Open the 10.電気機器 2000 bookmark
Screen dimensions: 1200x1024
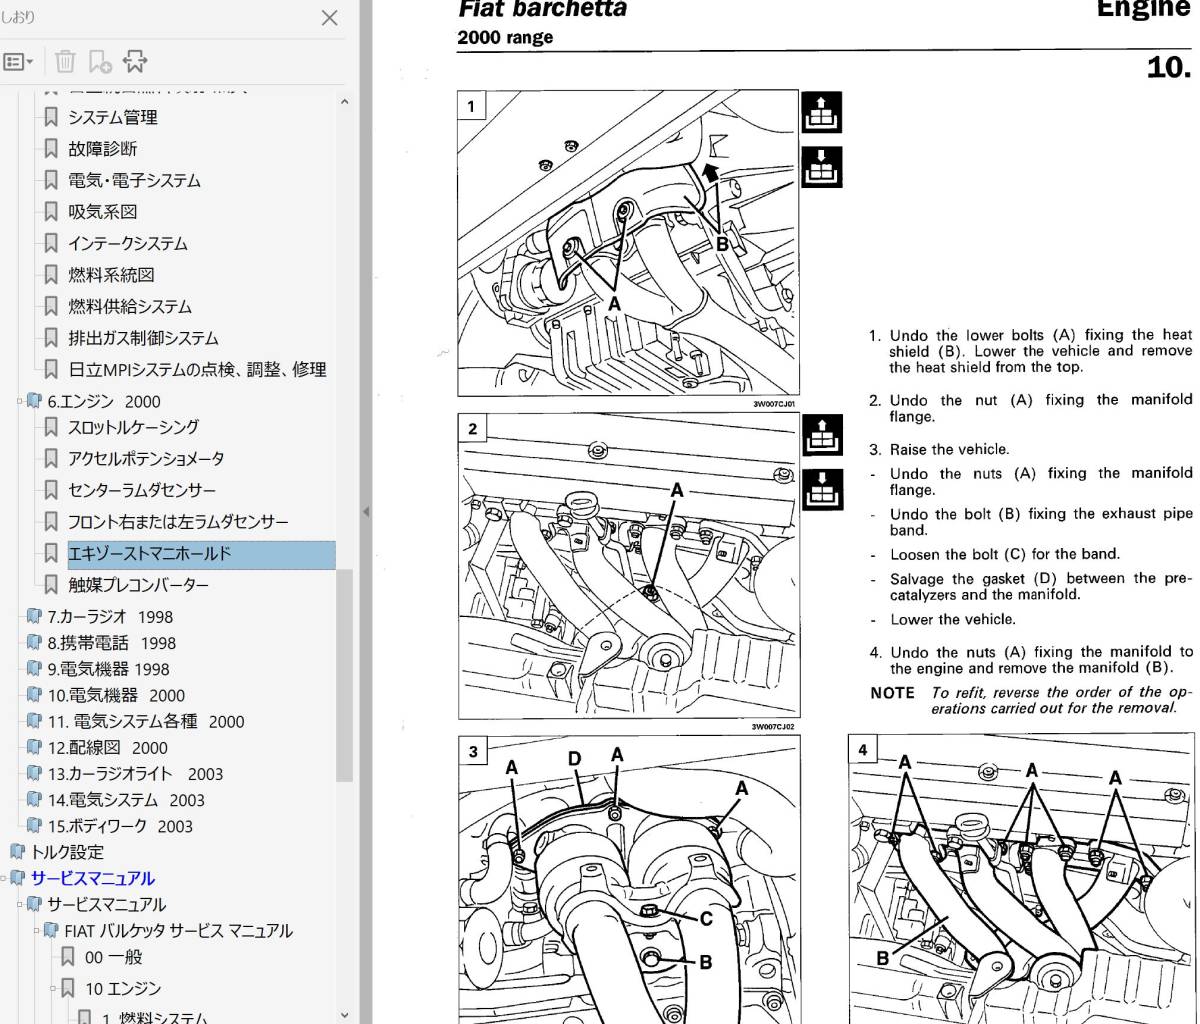click(x=116, y=696)
